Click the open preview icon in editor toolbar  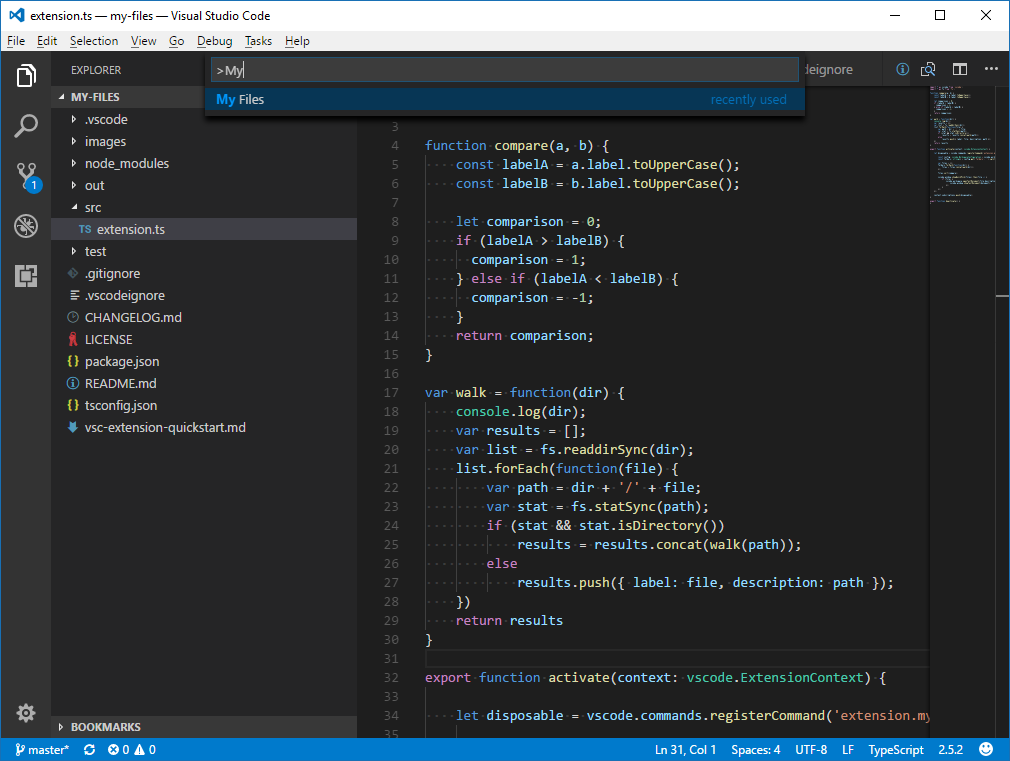(928, 69)
